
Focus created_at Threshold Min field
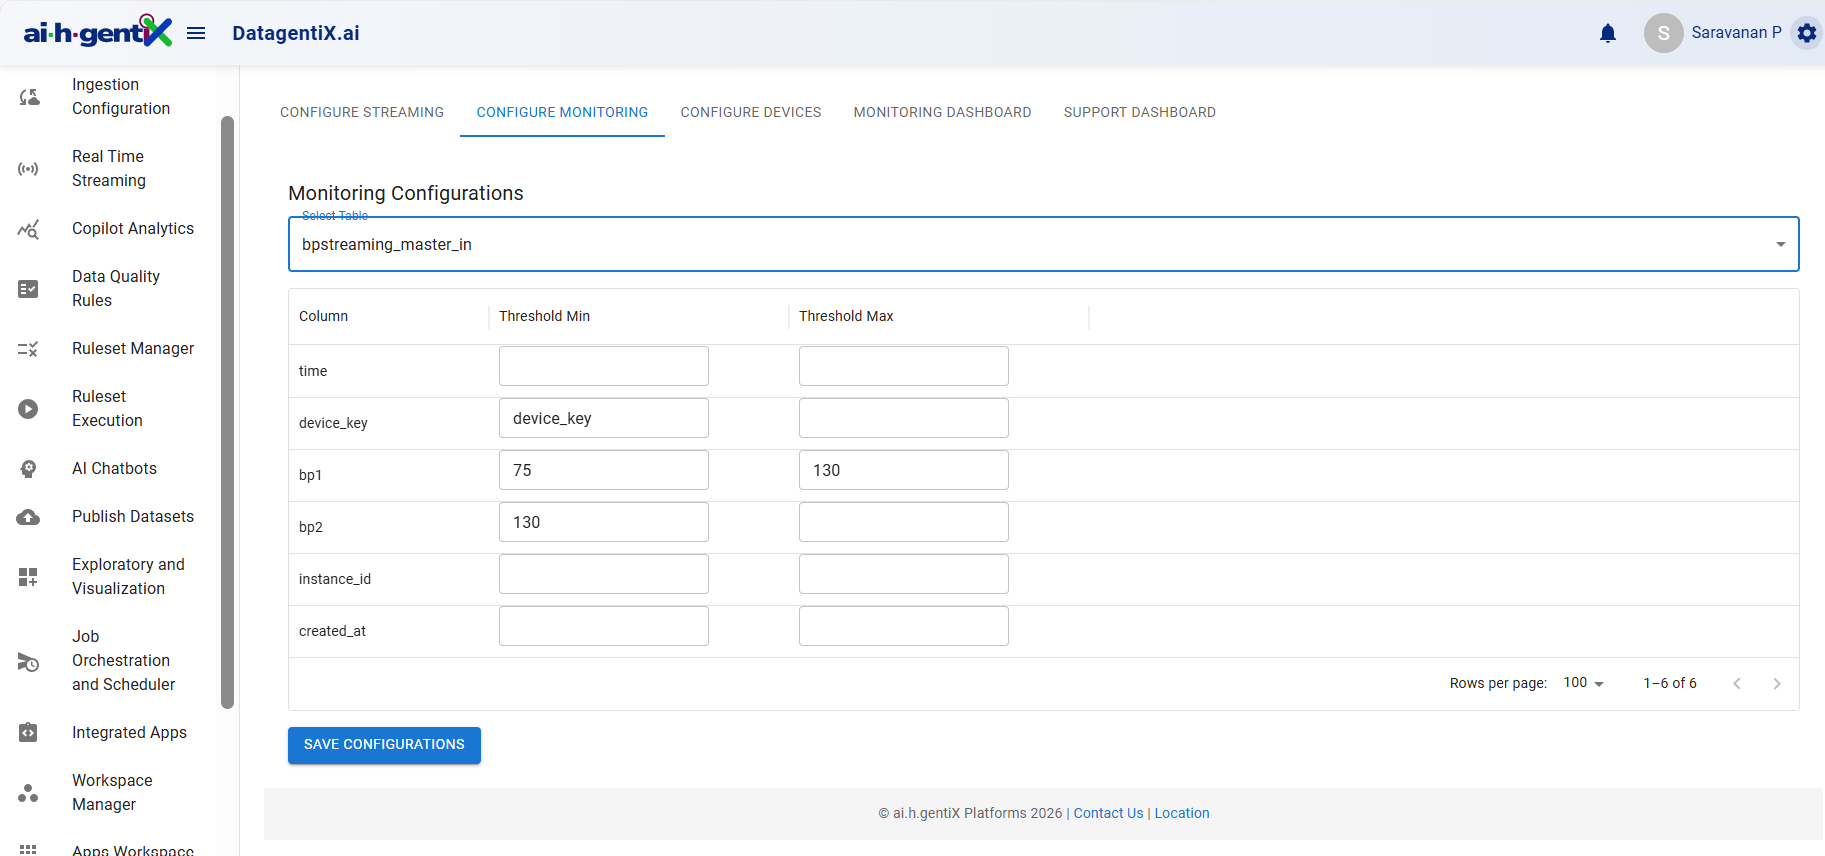(604, 626)
